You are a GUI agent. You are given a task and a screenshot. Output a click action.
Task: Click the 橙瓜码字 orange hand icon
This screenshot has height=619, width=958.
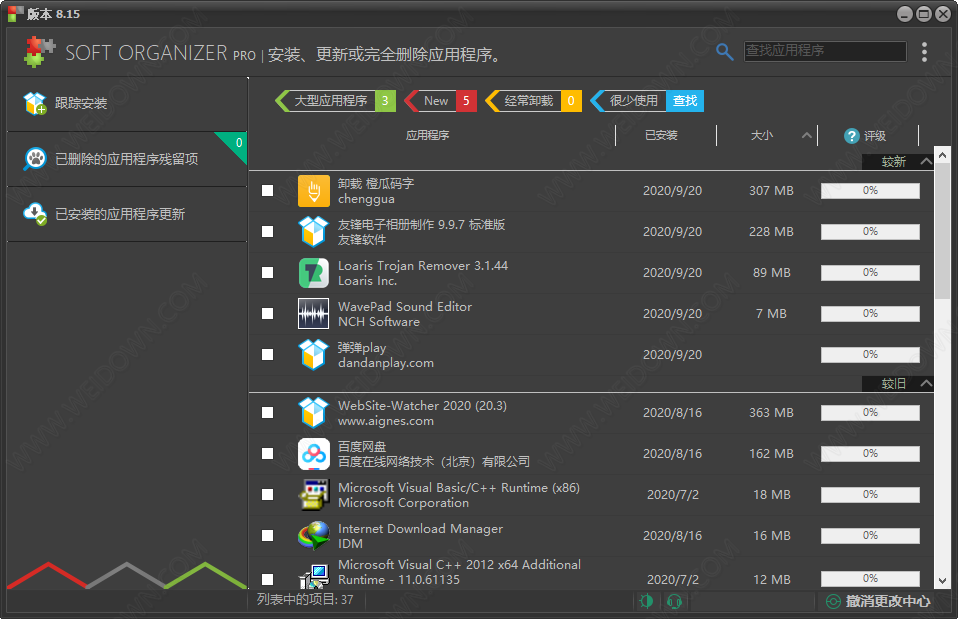pyautogui.click(x=313, y=191)
